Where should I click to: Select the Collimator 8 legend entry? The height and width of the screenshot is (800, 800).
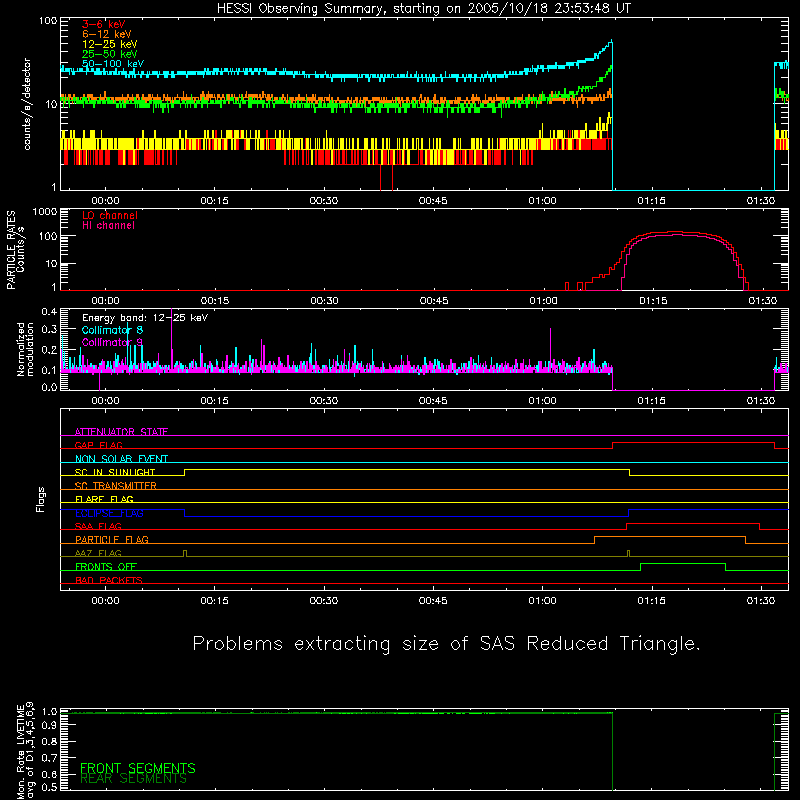[x=112, y=330]
